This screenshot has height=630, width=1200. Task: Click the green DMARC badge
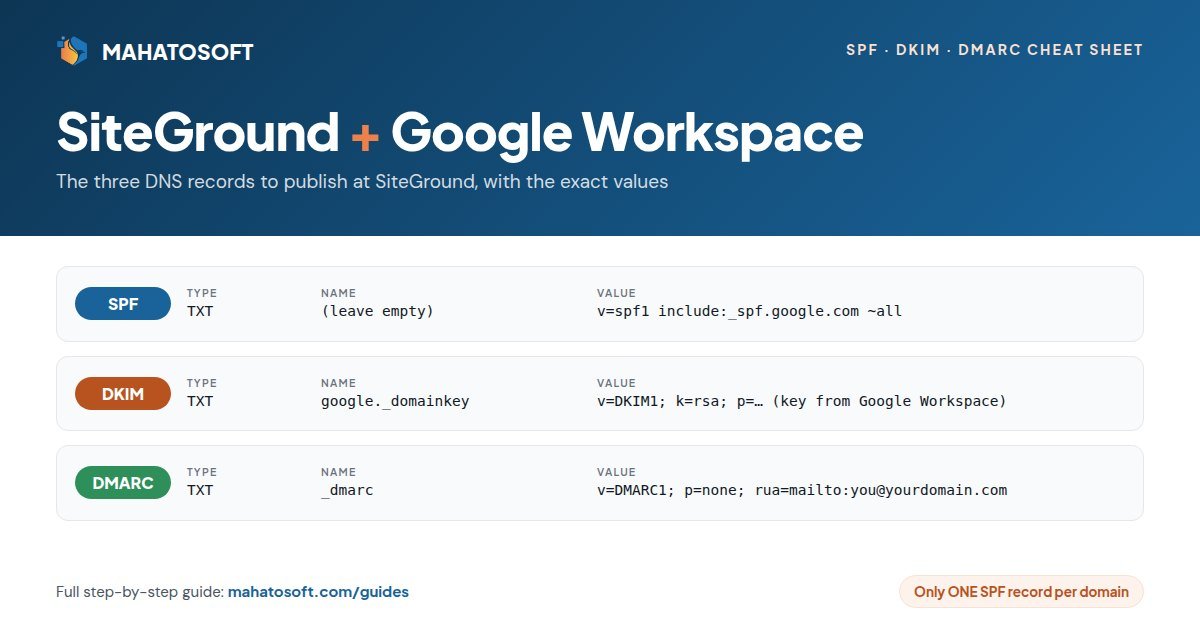coord(123,483)
